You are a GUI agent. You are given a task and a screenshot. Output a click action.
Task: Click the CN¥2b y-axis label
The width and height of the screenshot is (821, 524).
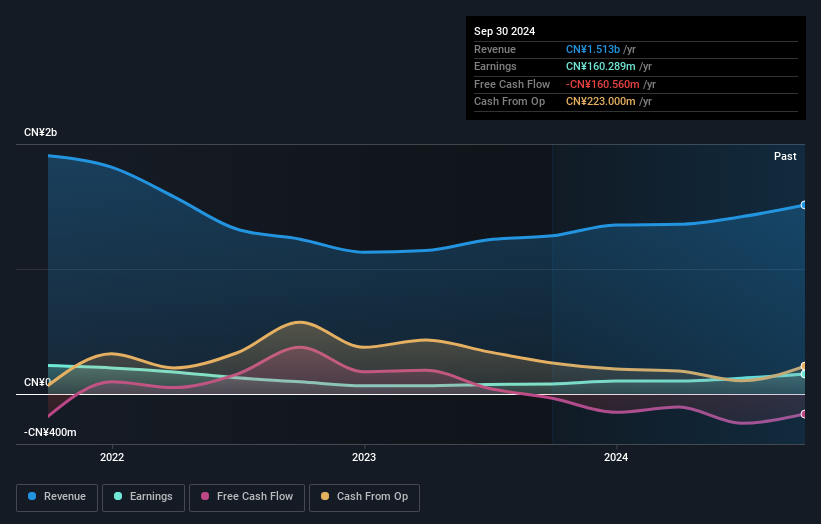click(41, 133)
